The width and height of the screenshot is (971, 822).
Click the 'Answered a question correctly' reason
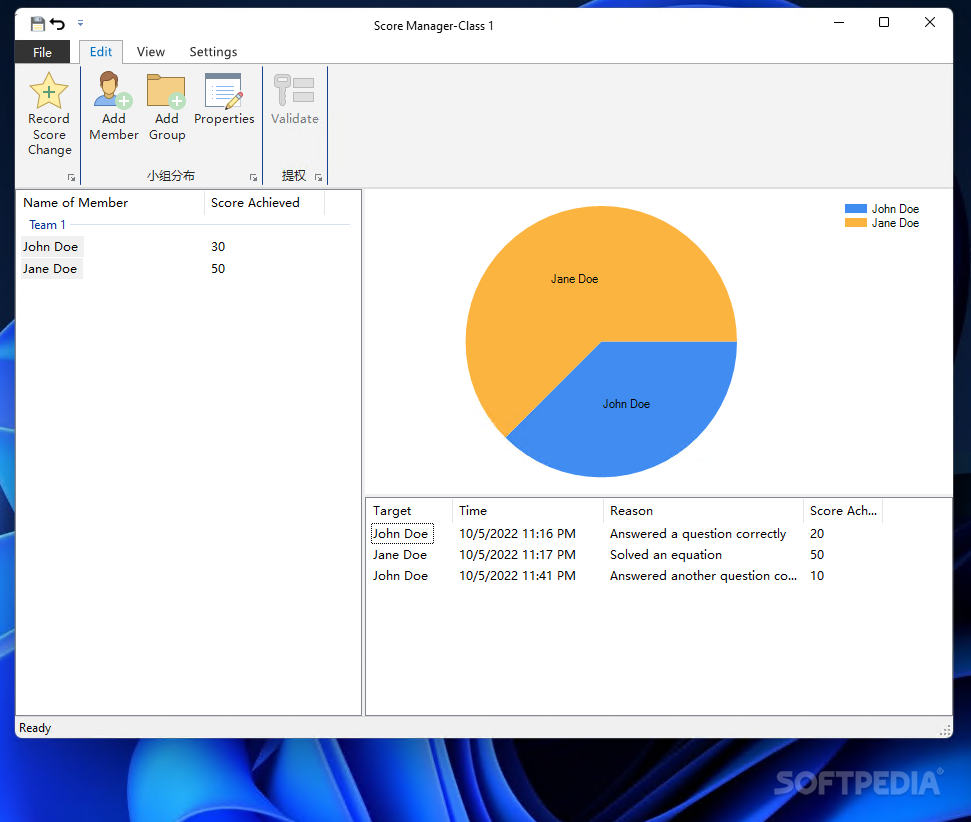(698, 533)
